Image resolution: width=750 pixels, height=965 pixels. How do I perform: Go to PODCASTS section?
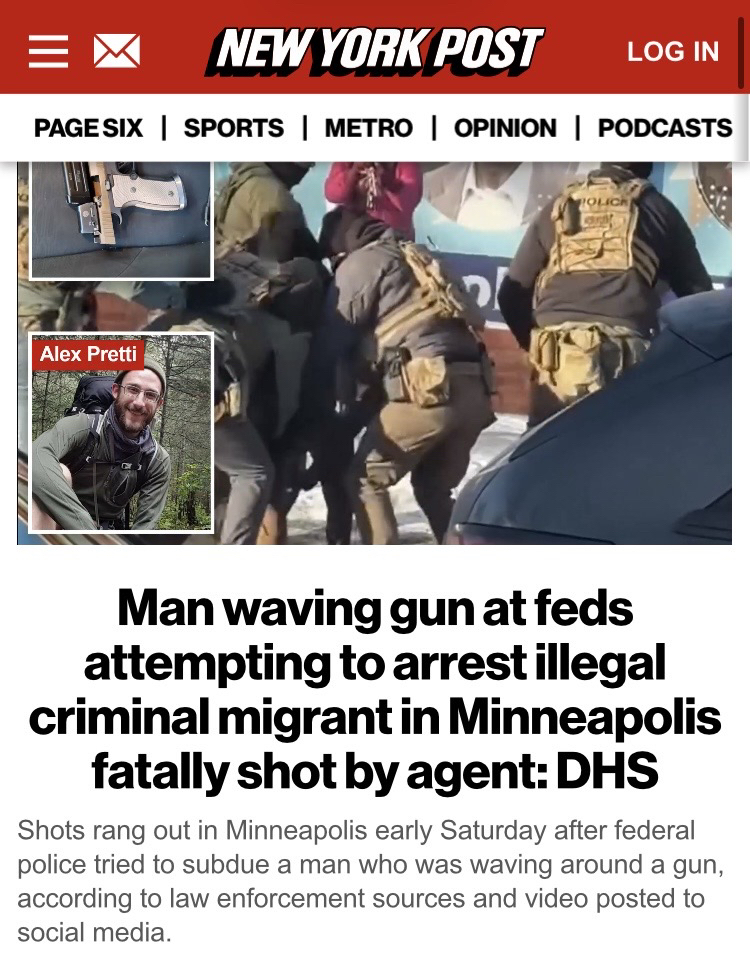click(x=665, y=128)
